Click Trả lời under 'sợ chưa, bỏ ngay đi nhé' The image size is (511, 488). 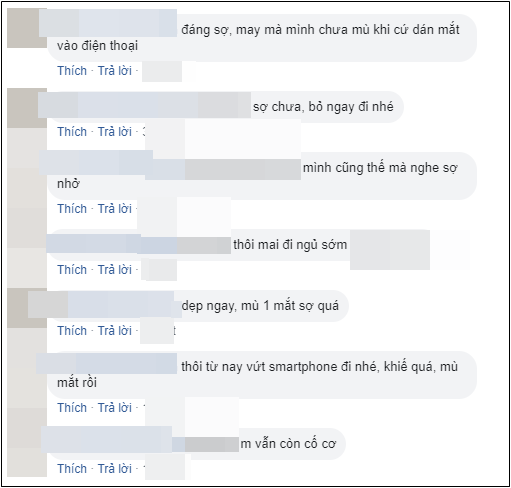(115, 132)
